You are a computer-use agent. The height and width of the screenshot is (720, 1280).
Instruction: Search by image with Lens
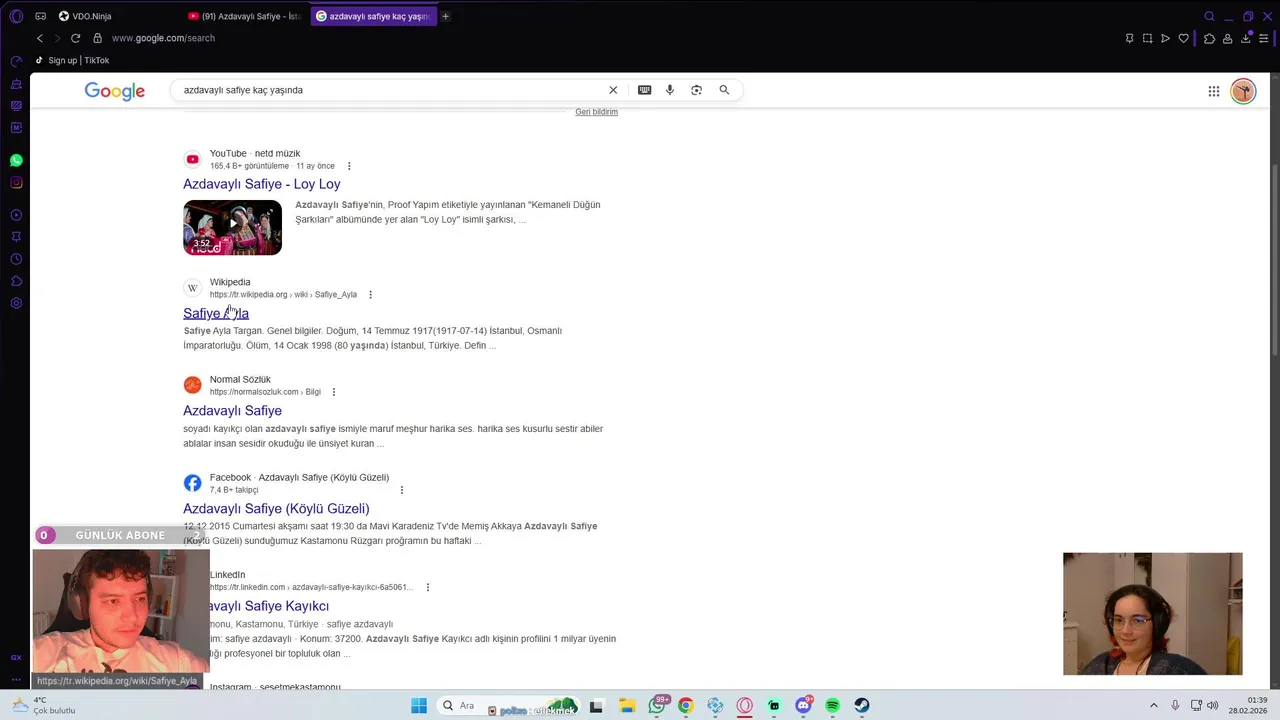coord(697,90)
